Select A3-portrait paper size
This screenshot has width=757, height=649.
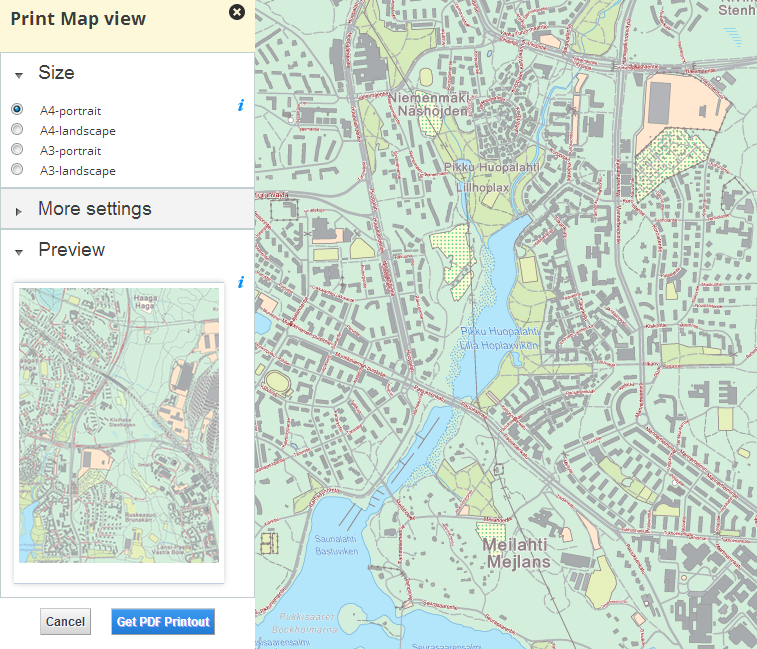click(17, 150)
